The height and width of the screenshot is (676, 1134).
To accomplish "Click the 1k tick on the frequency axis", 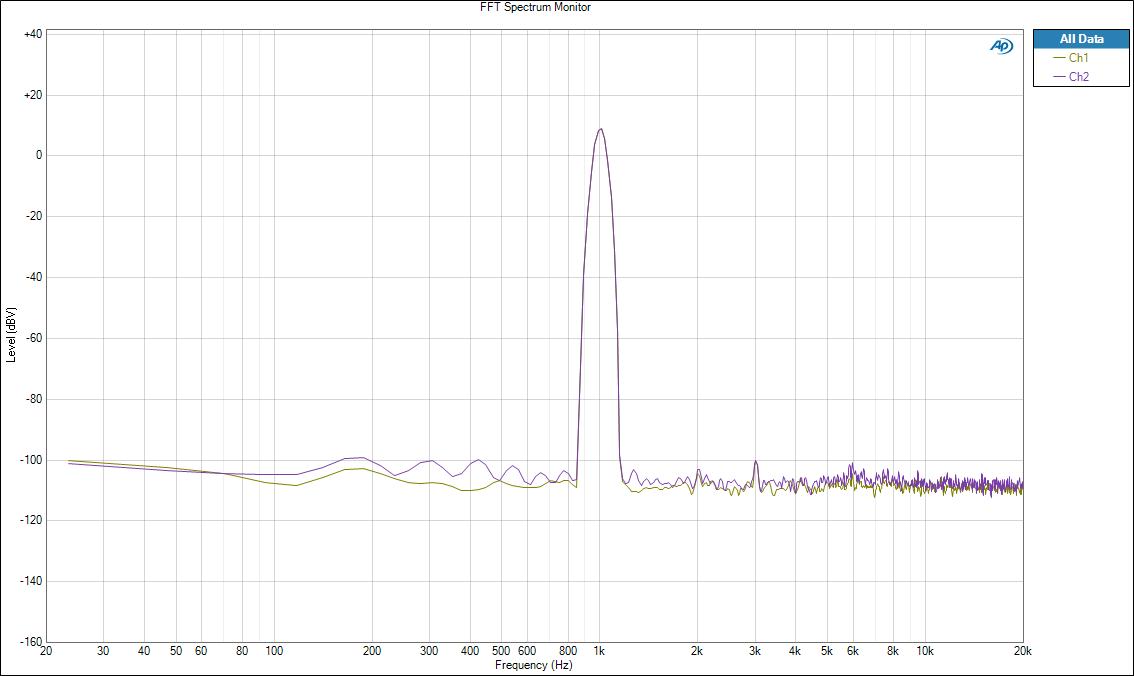I will coord(600,651).
